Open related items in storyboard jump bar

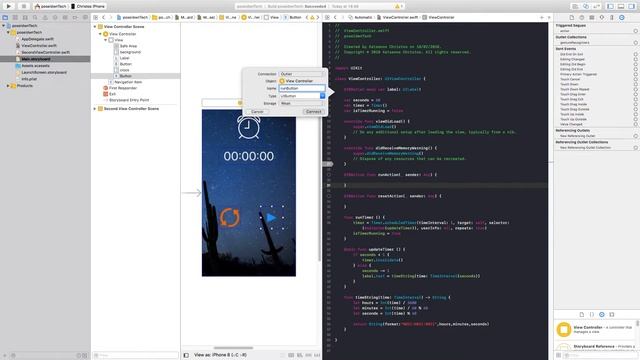pyautogui.click(x=96, y=18)
